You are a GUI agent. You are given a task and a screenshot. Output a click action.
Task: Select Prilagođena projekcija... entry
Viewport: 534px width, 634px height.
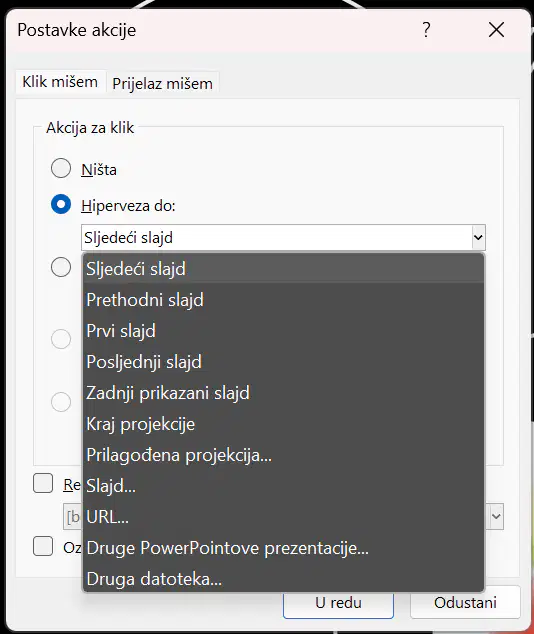[x=283, y=455]
